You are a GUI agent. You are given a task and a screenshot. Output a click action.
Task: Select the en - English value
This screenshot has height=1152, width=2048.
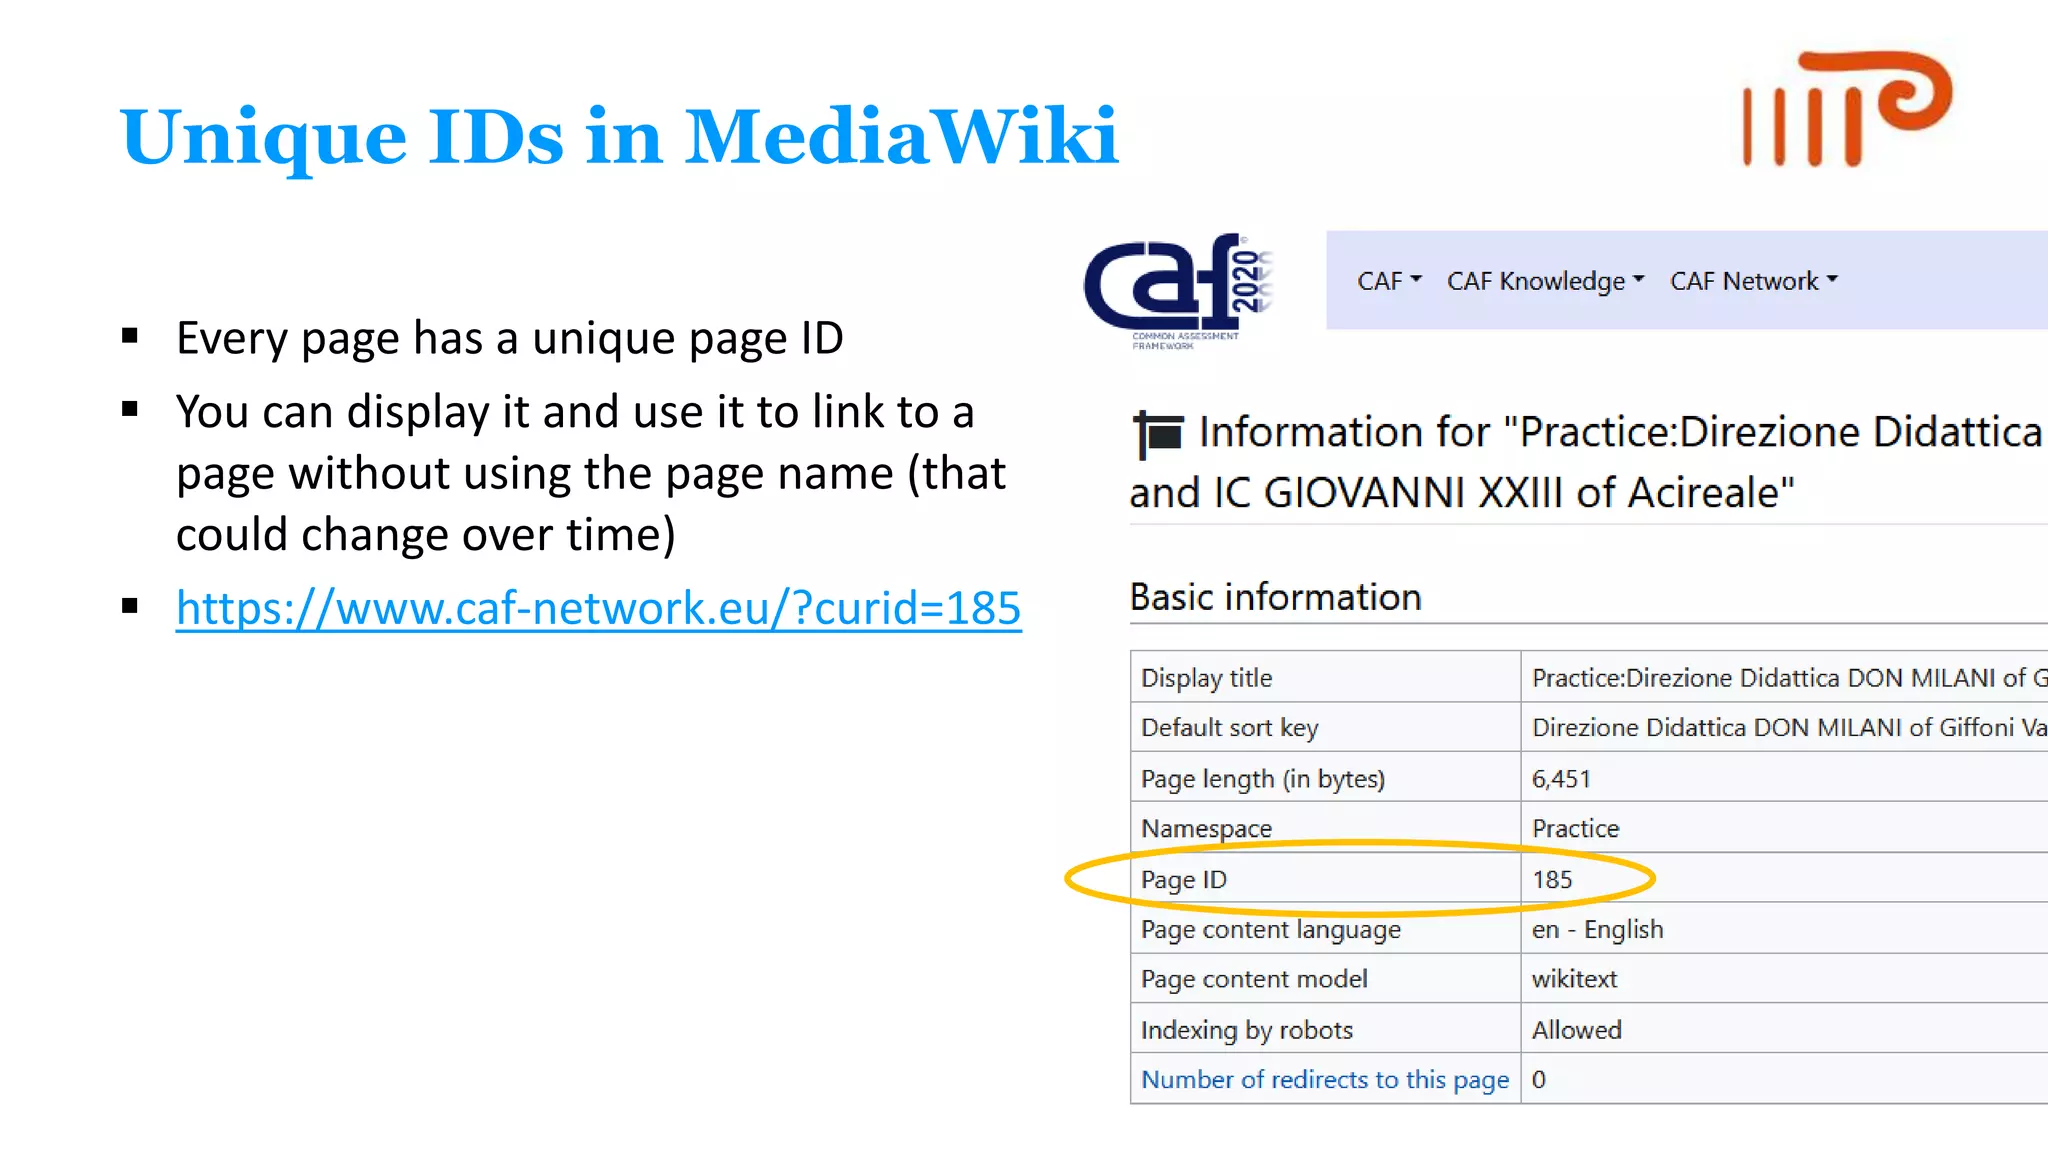[x=1597, y=929]
